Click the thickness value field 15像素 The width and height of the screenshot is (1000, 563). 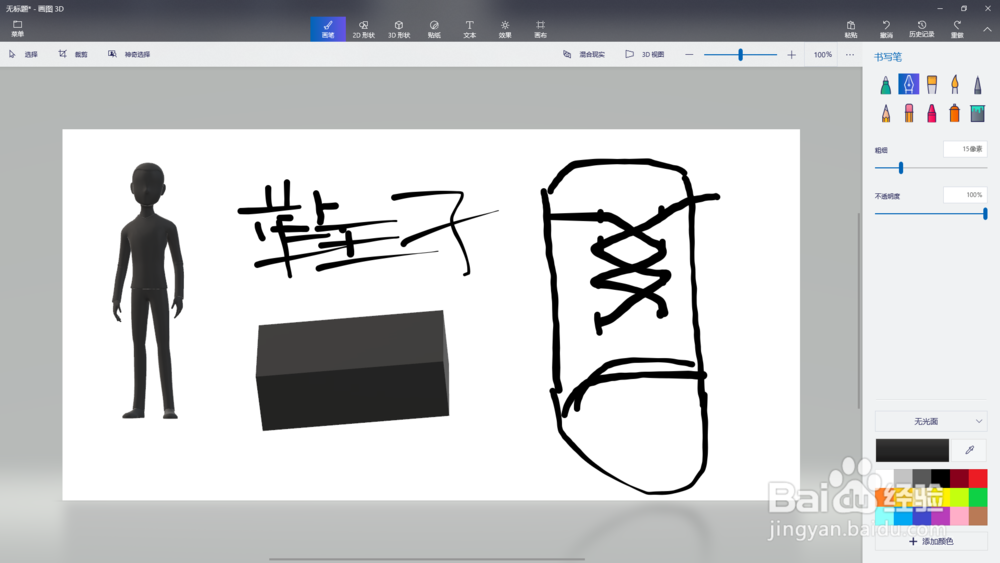pyautogui.click(x=965, y=149)
